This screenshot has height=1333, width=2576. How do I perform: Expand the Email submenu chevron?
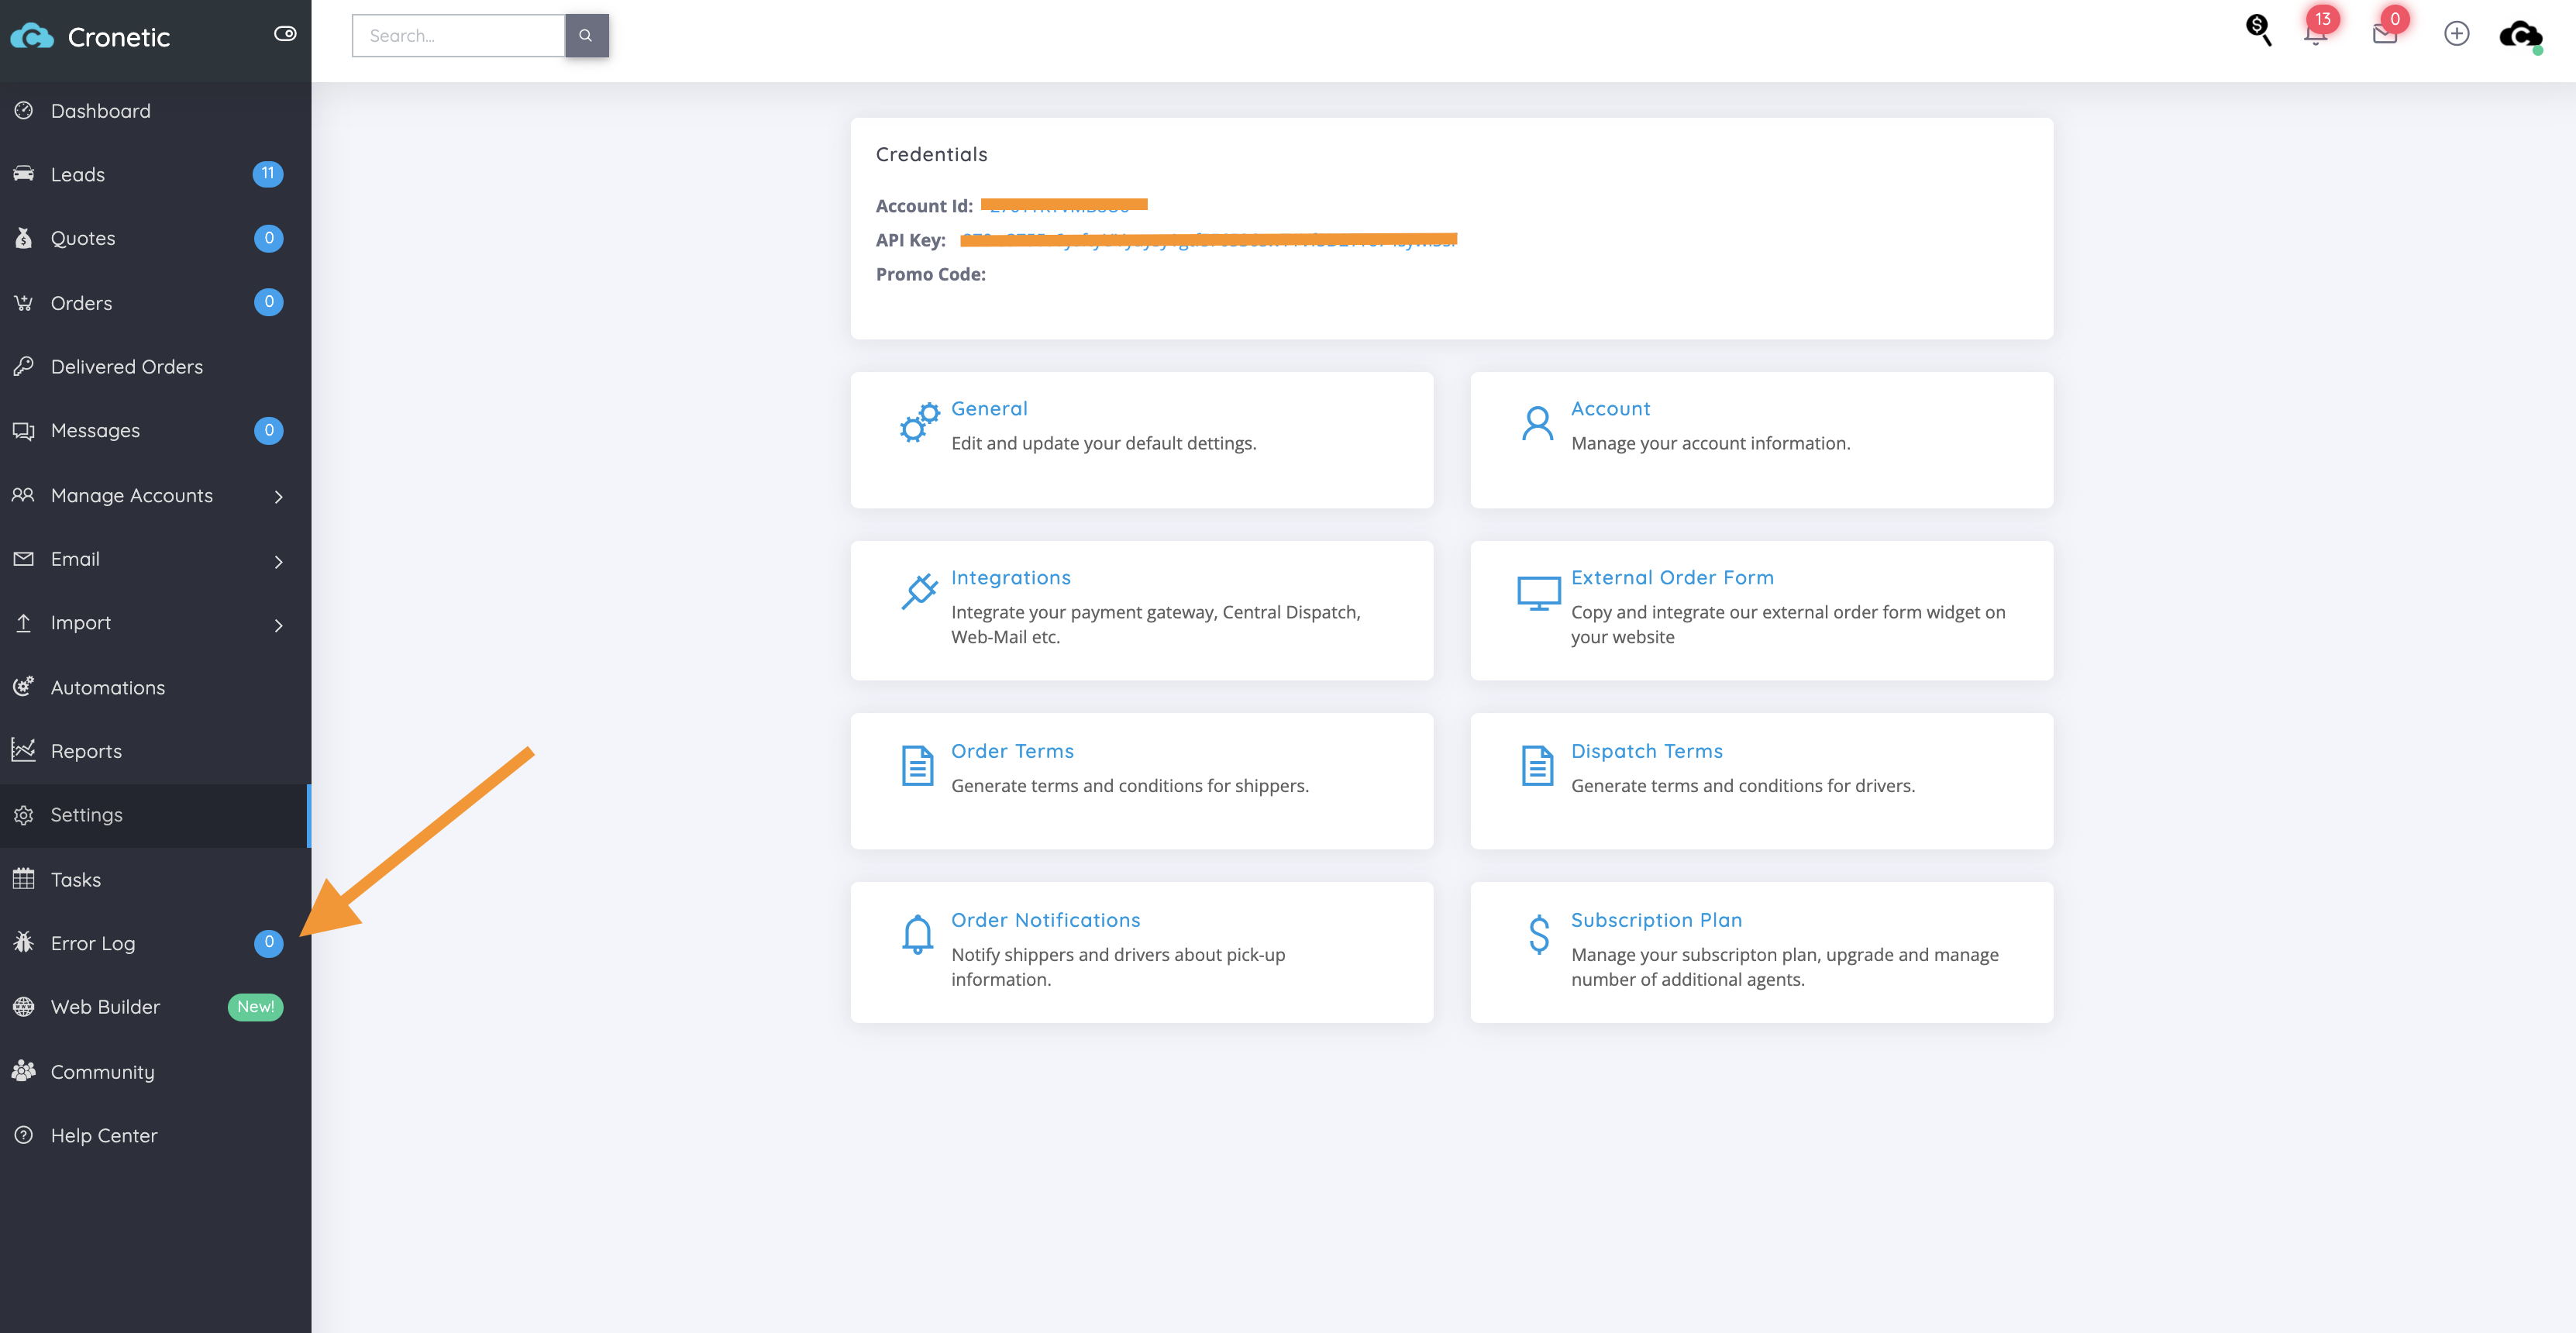279,562
